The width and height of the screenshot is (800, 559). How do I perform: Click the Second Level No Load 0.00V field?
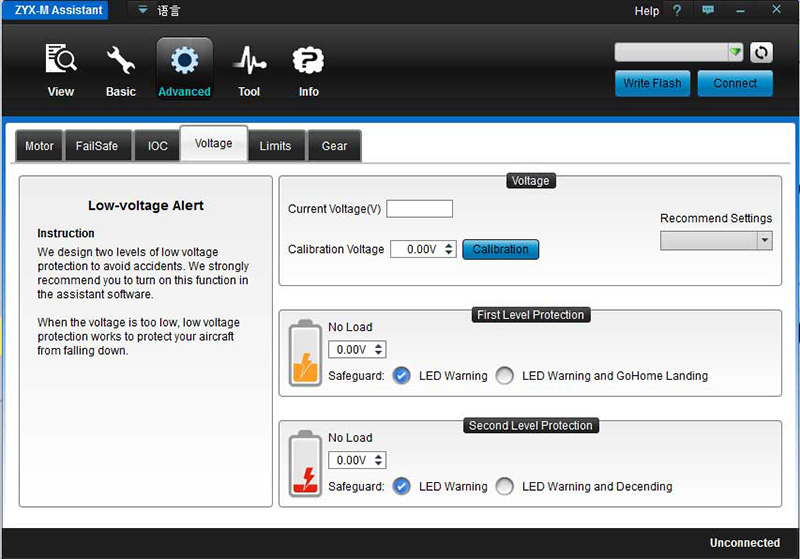point(357,460)
